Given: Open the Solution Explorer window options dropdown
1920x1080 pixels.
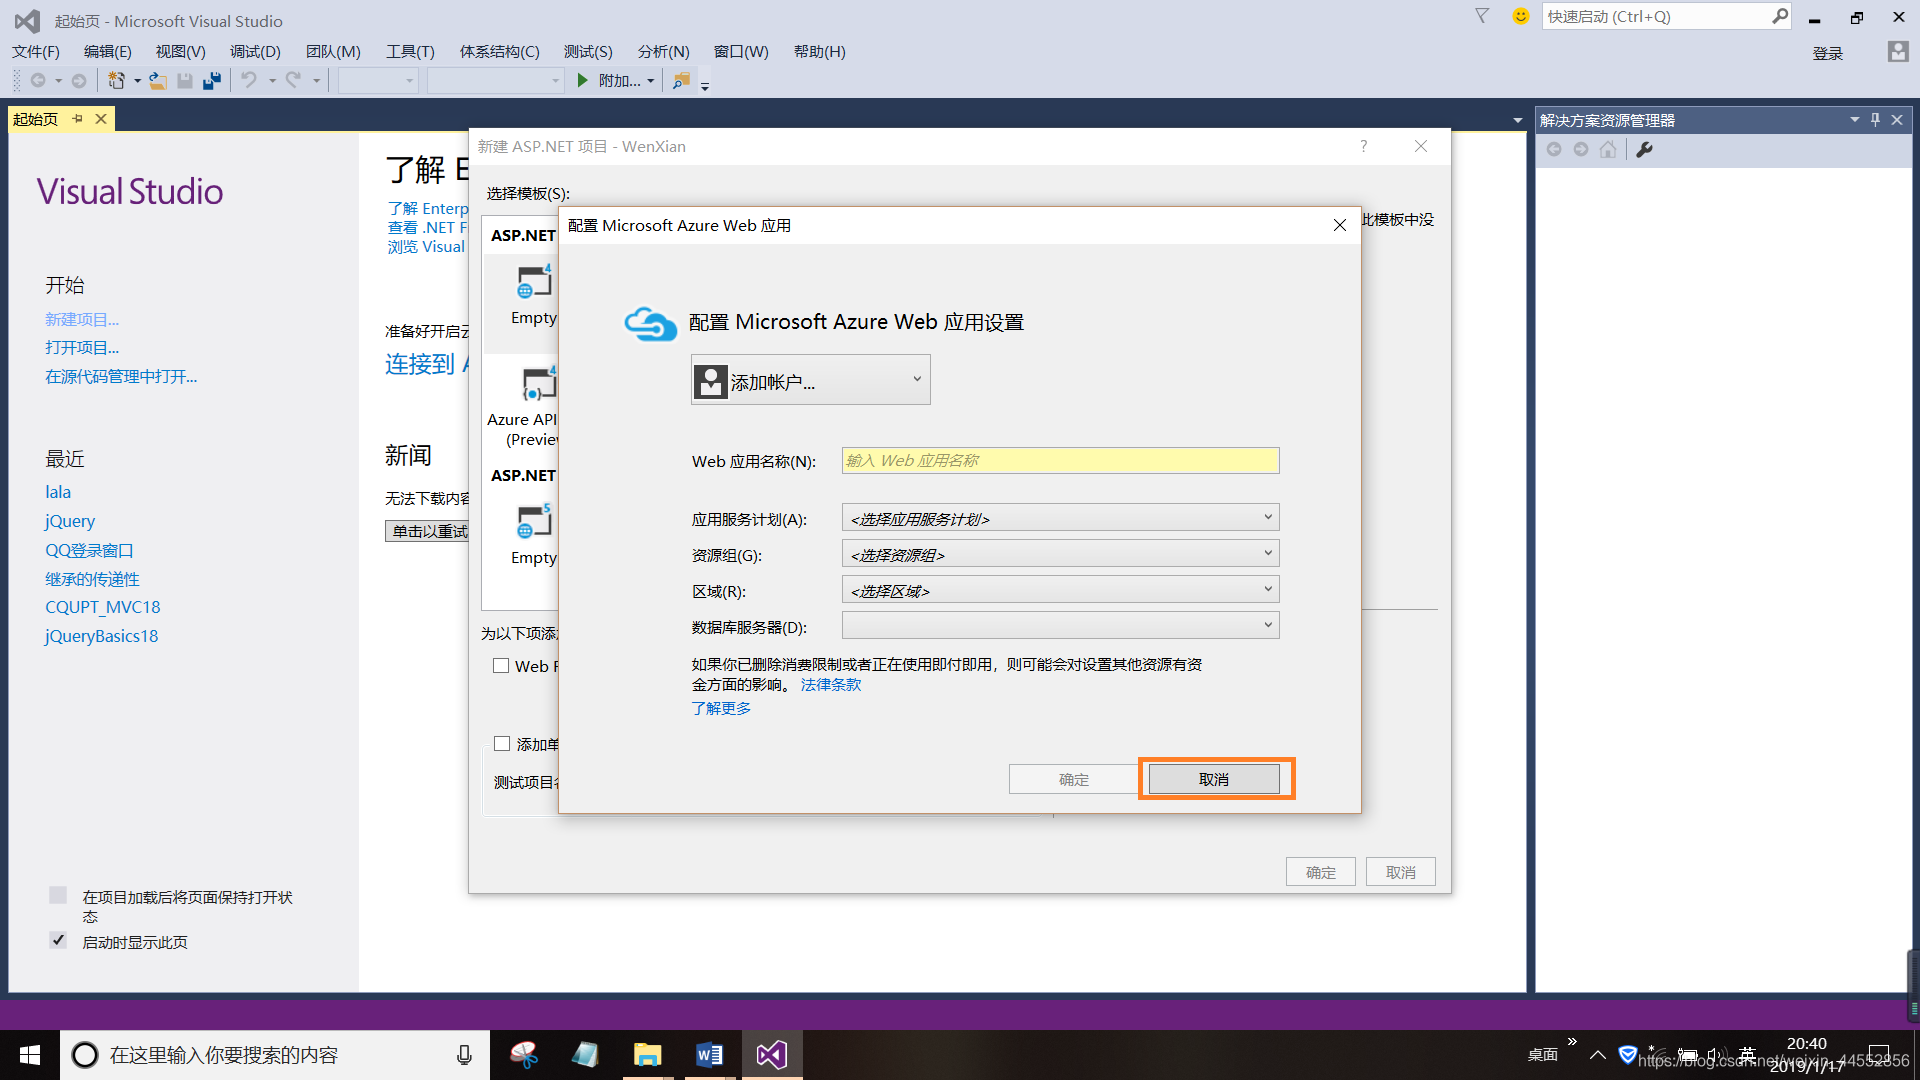Looking at the screenshot, I should (1855, 120).
